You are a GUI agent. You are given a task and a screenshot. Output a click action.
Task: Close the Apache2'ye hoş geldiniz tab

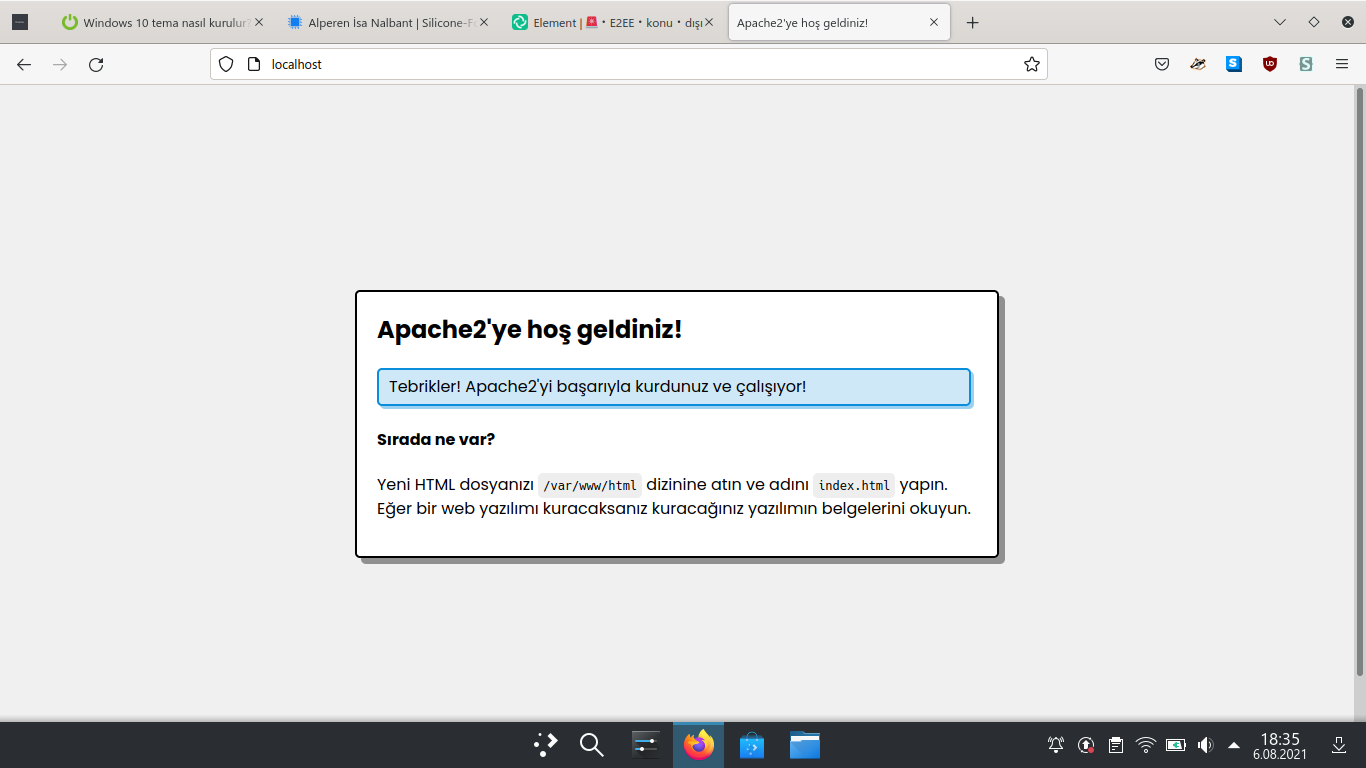tap(934, 22)
